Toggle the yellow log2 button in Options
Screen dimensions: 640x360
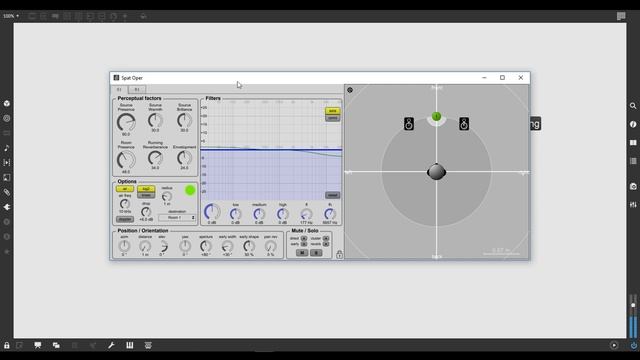(x=146, y=189)
